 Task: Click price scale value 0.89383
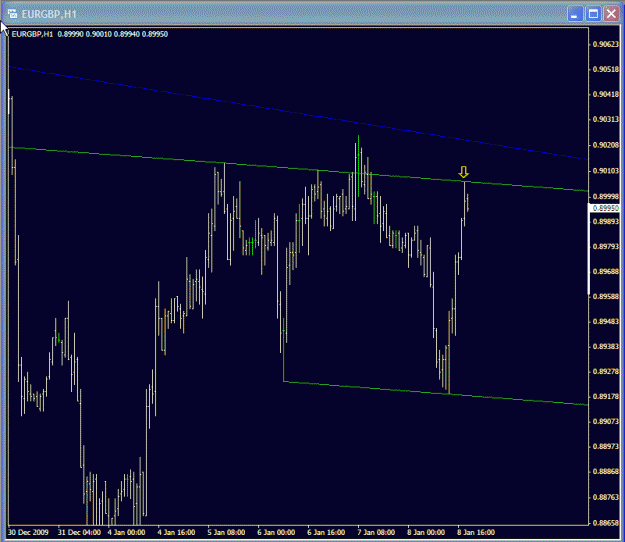pyautogui.click(x=605, y=347)
